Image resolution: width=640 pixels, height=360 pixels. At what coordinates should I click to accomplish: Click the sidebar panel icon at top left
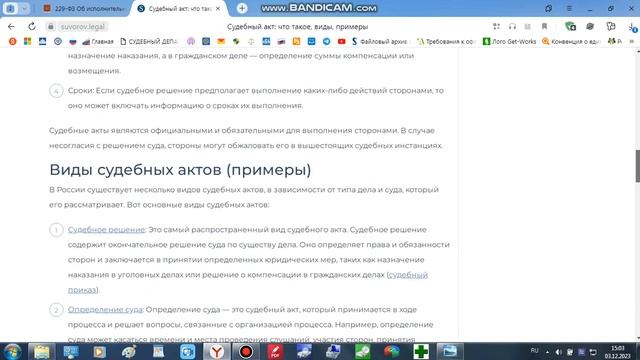pos(11,8)
